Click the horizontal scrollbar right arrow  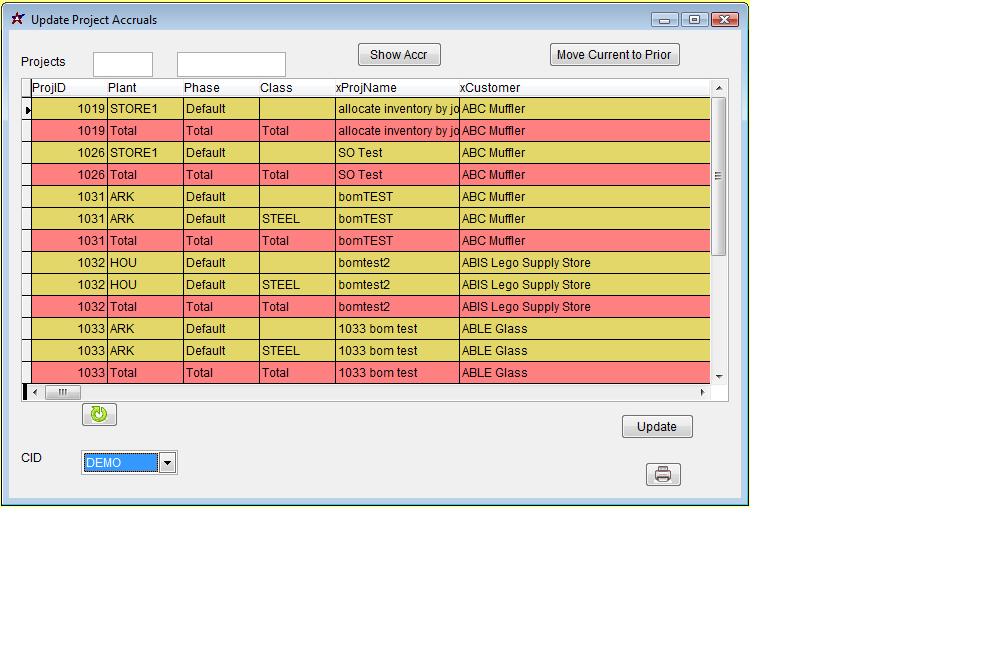coord(702,392)
